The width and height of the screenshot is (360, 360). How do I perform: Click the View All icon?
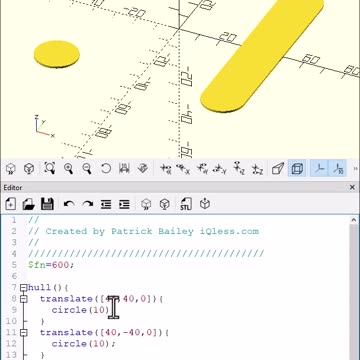pyautogui.click(x=50, y=168)
